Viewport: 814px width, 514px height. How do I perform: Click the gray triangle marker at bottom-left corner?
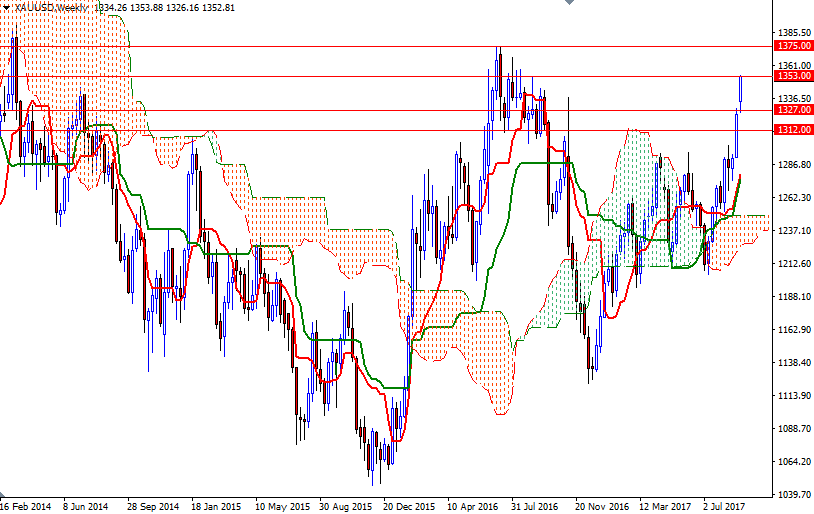[2, 493]
